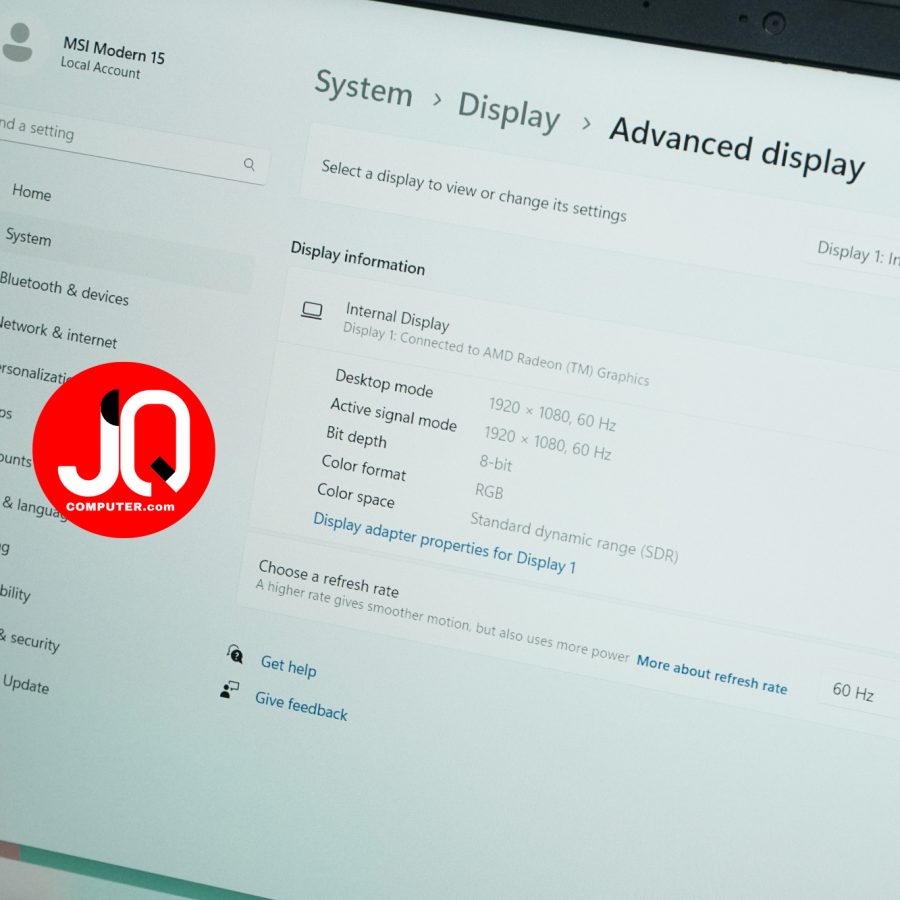Click the MSI Modern 15 account name

(114, 51)
